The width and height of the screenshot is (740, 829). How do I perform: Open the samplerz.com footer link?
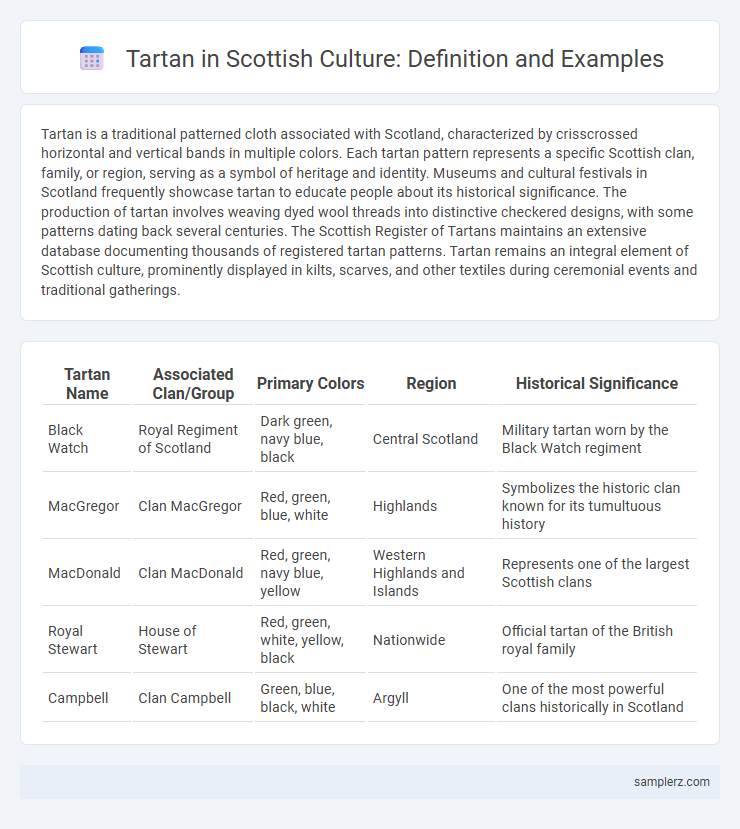tap(671, 781)
